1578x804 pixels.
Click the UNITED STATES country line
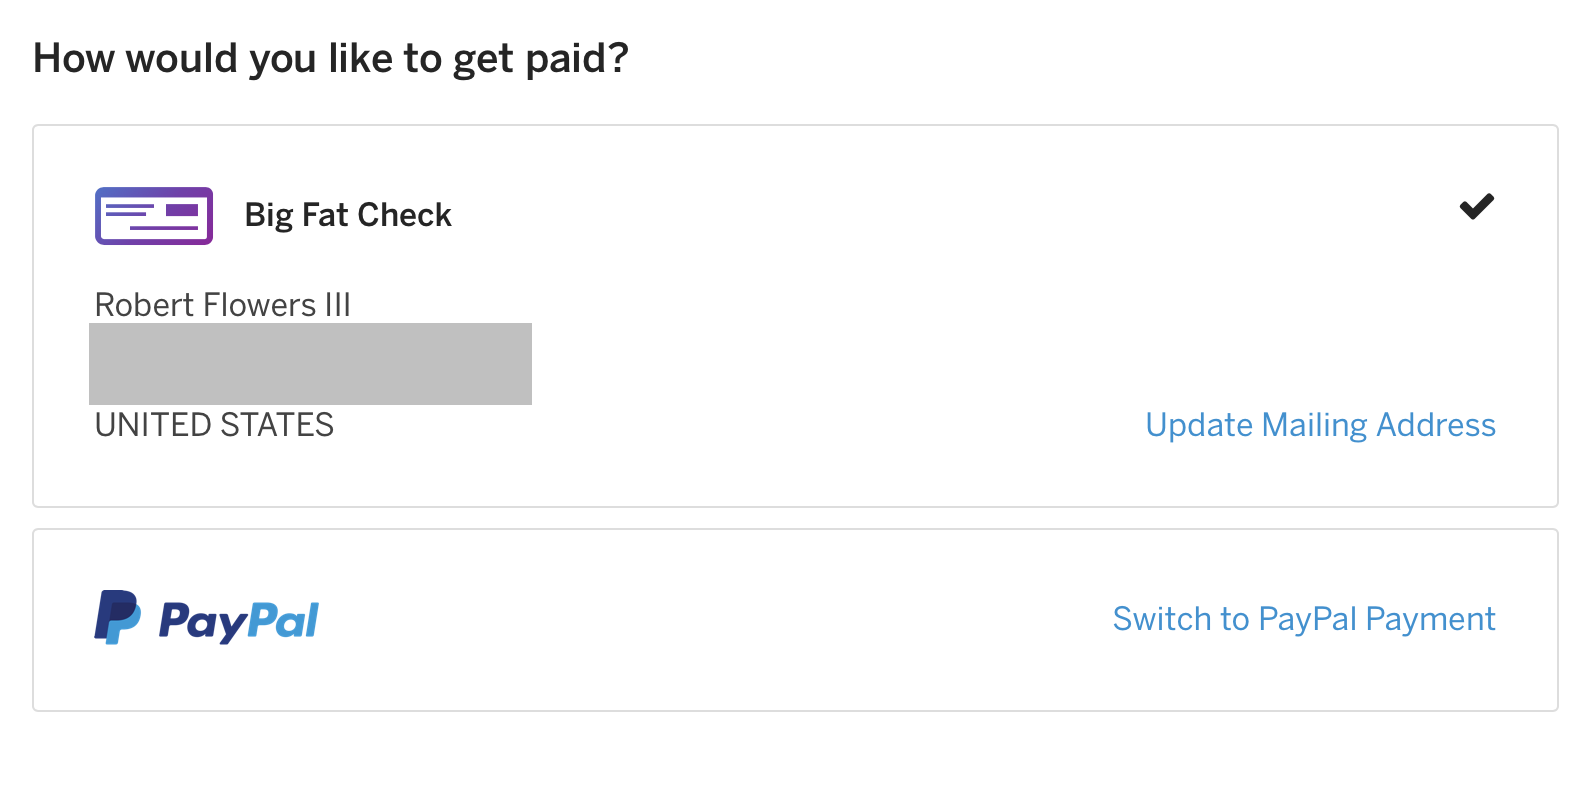click(x=214, y=425)
